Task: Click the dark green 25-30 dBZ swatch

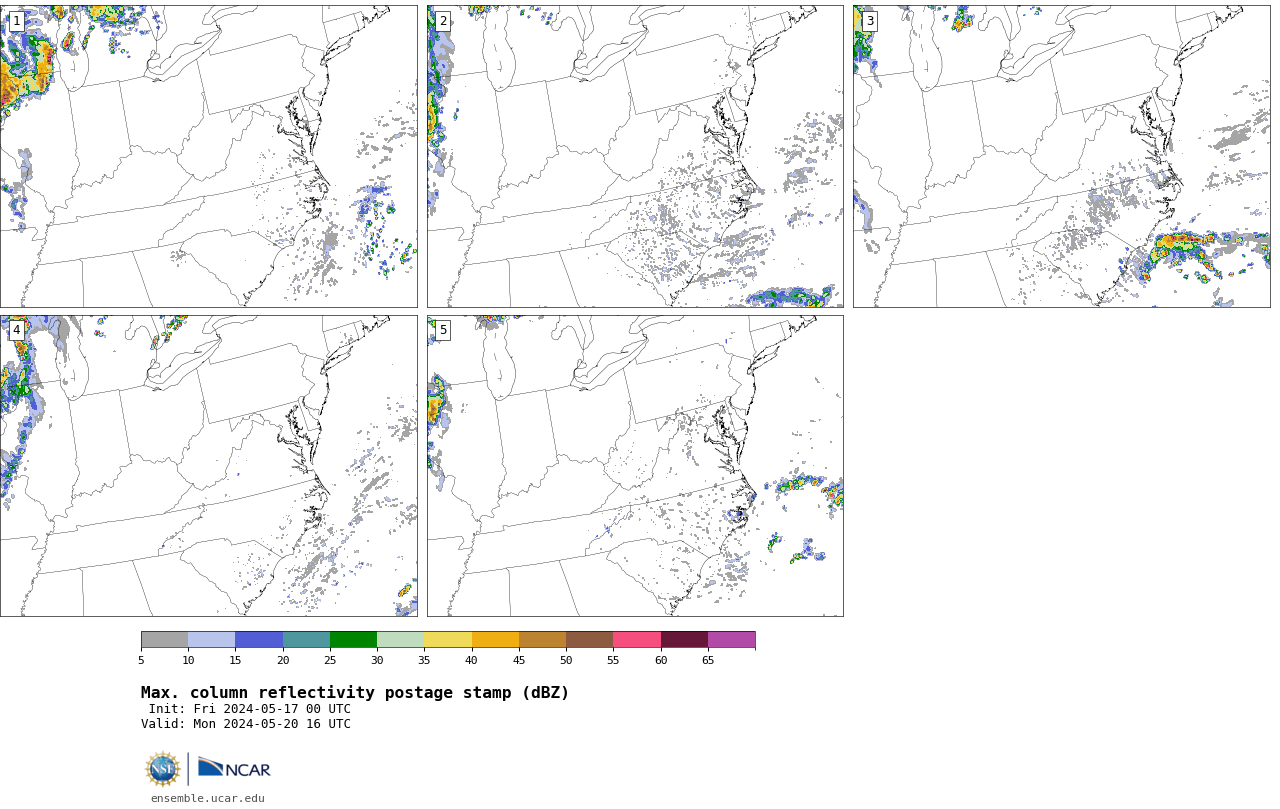Action: pos(353,640)
